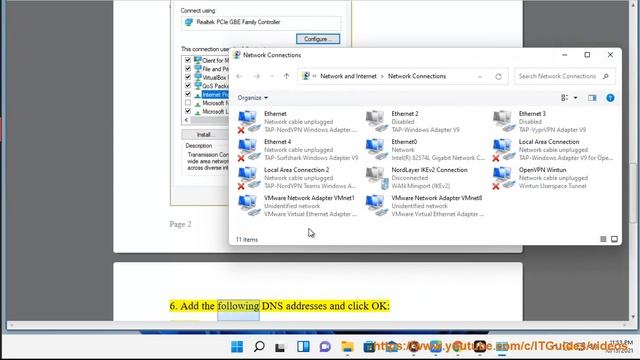640x360 pixels.
Task: Toggle QoS Packet Scheduler checkbox
Action: point(188,86)
